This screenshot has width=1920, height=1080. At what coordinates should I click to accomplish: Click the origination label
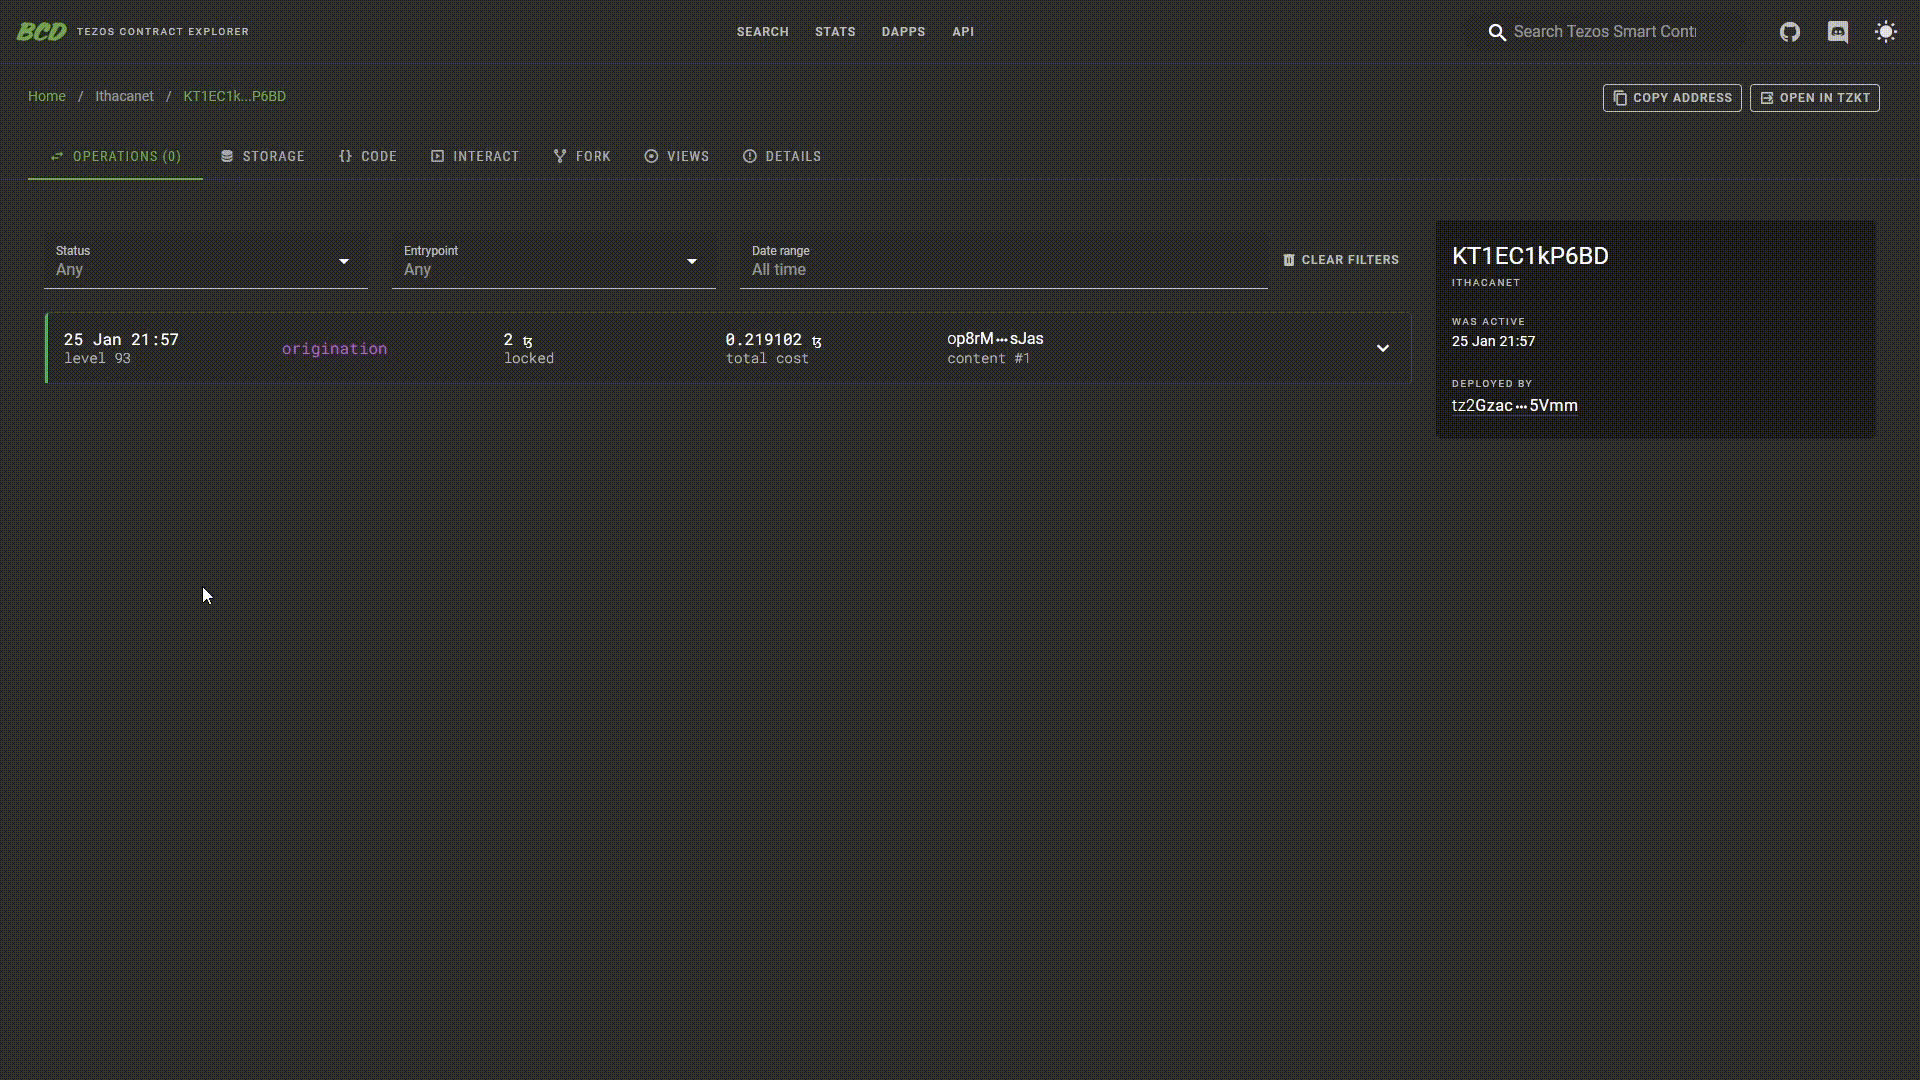tap(334, 349)
